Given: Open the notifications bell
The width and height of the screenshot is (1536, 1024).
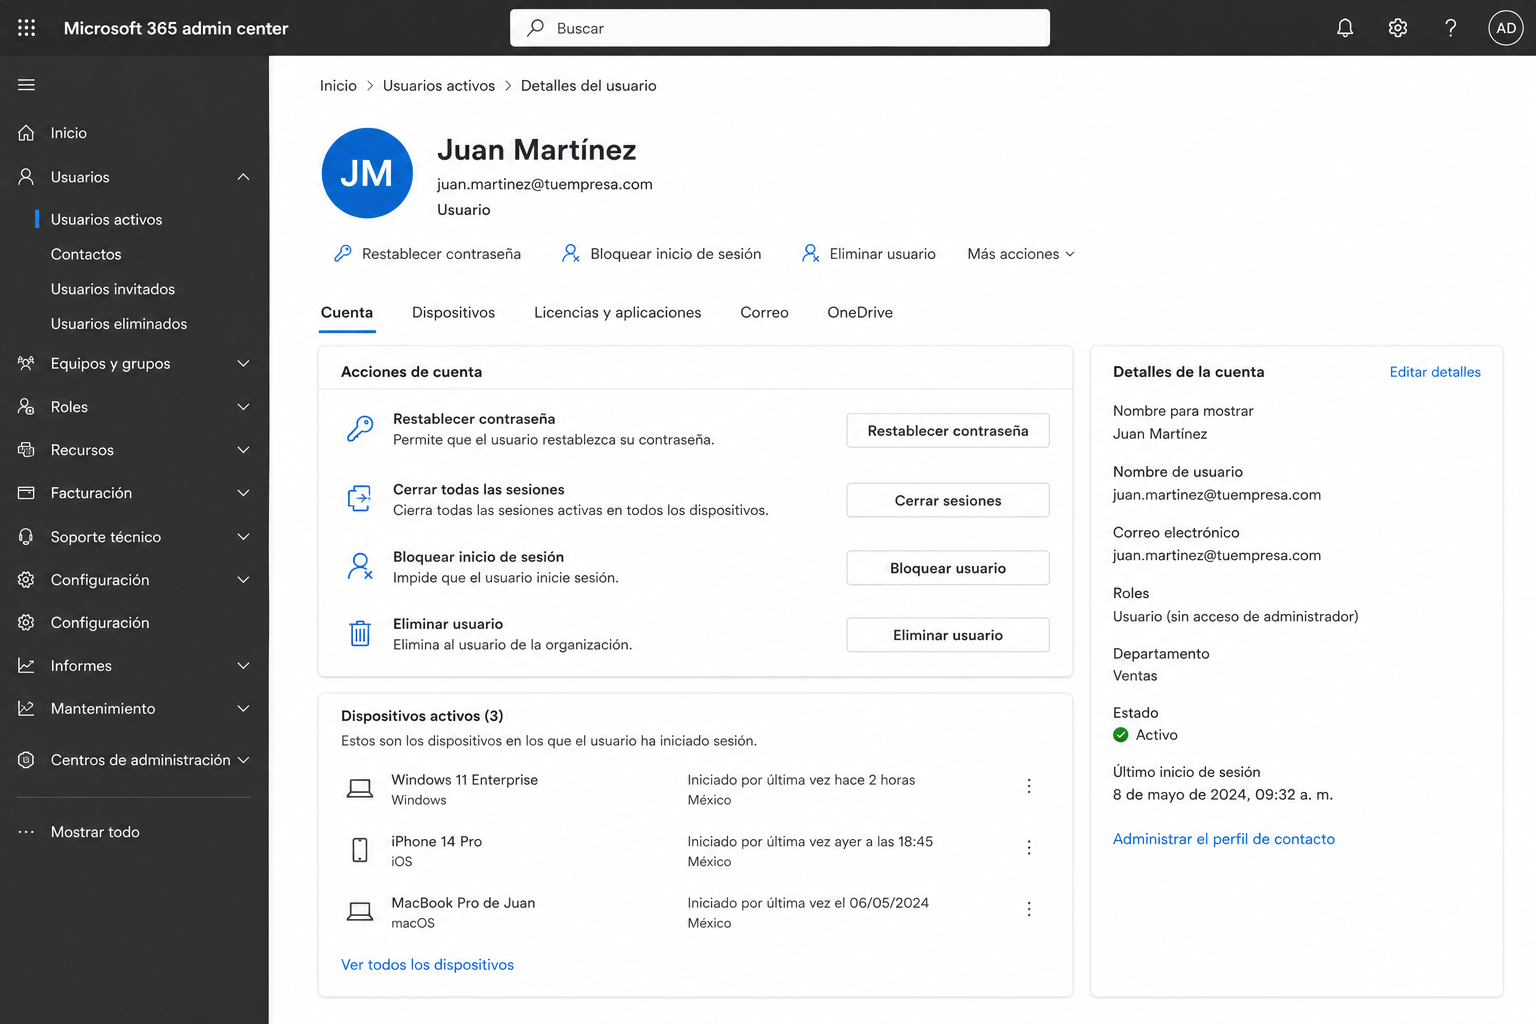Looking at the screenshot, I should [x=1345, y=28].
